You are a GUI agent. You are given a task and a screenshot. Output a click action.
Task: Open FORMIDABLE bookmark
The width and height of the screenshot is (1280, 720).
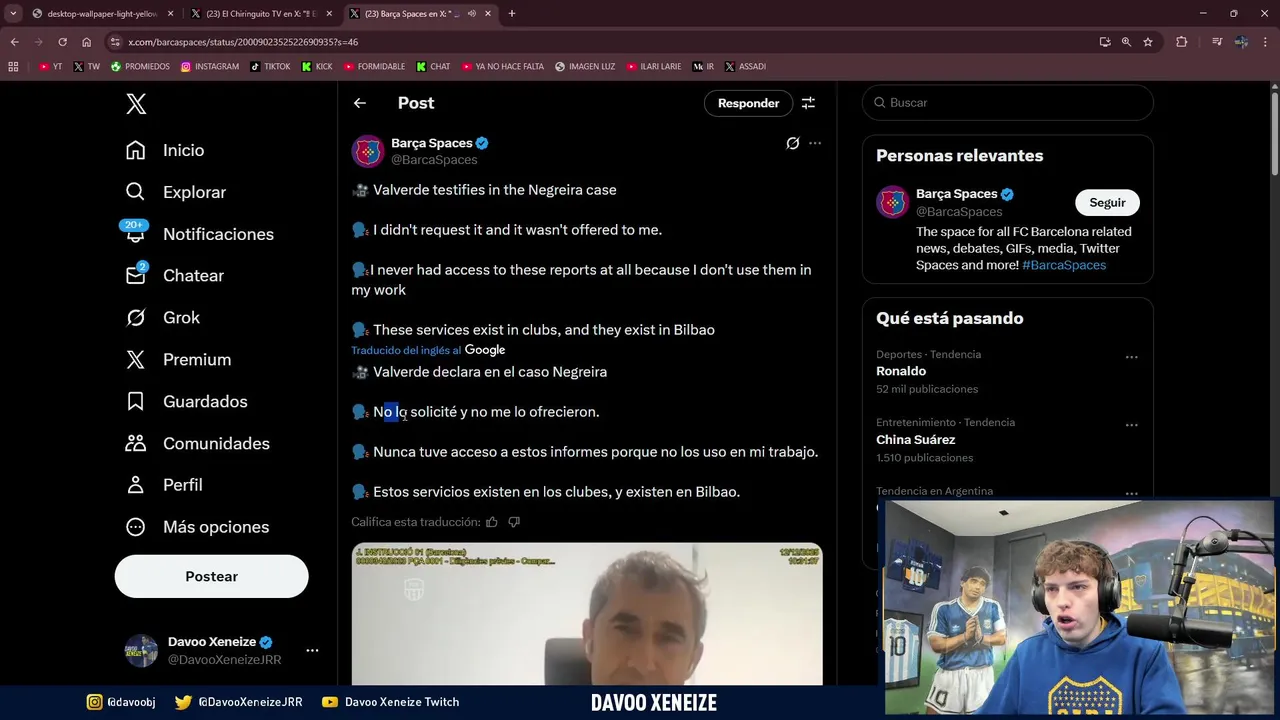[374, 67]
